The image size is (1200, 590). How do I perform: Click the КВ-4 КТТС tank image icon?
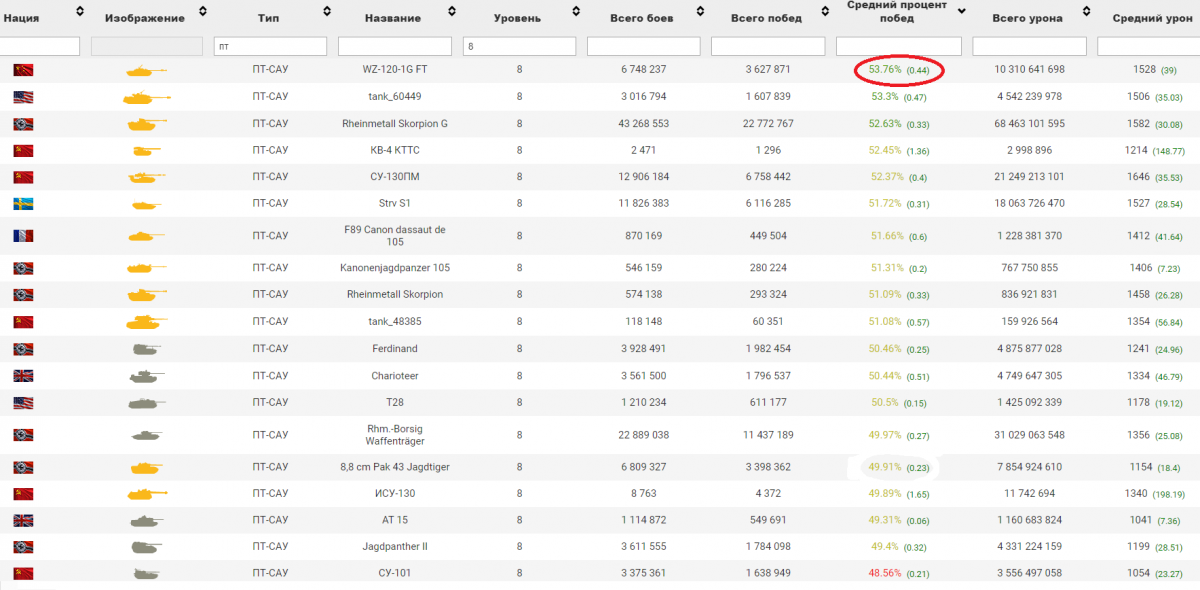(146, 150)
